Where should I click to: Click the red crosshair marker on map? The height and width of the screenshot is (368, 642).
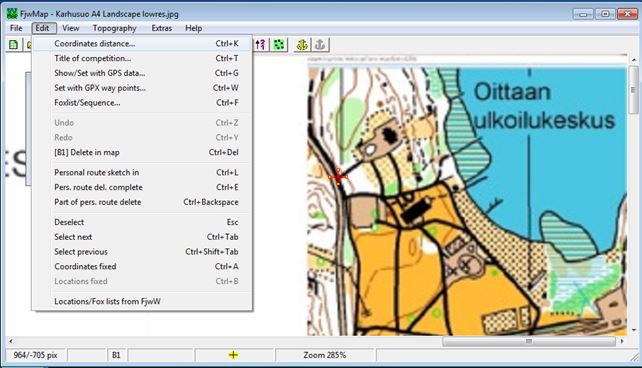pos(338,177)
